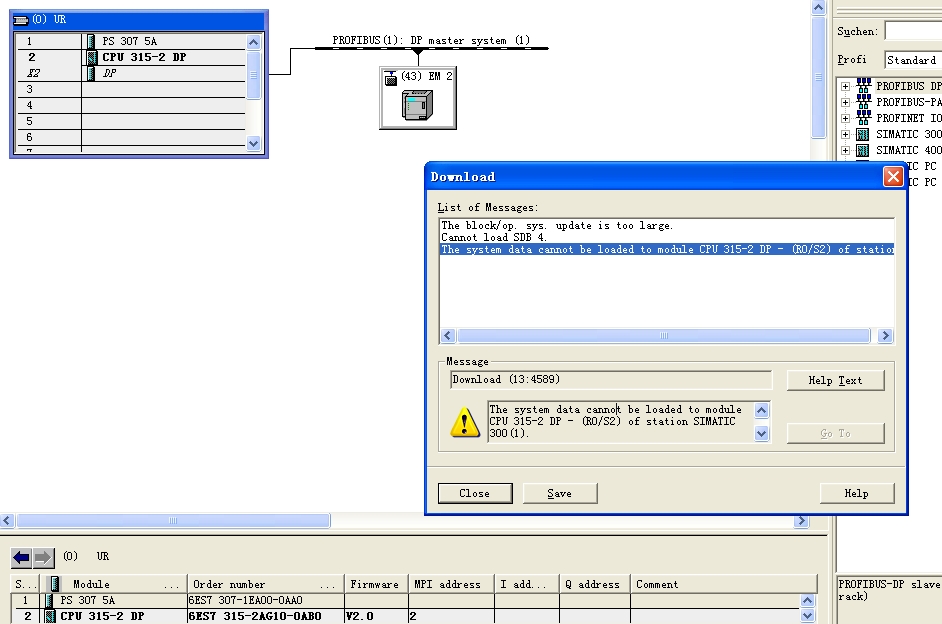Screen dimensions: 942x624
Task: Click the Save button in Download dialog
Action: coord(560,493)
